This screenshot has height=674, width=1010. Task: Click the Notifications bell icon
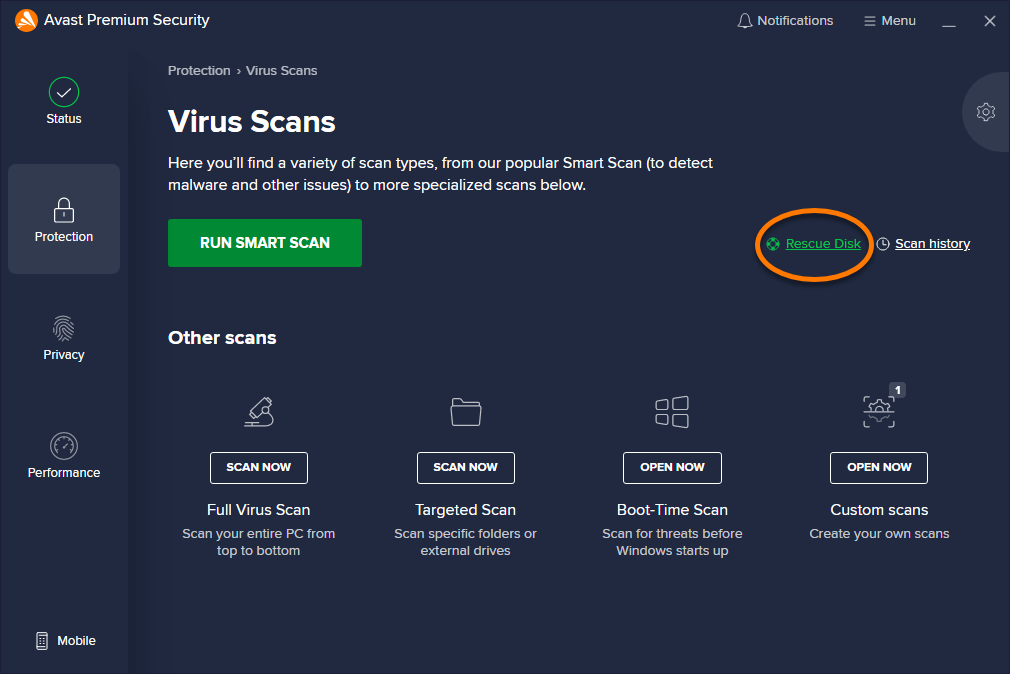(x=744, y=21)
